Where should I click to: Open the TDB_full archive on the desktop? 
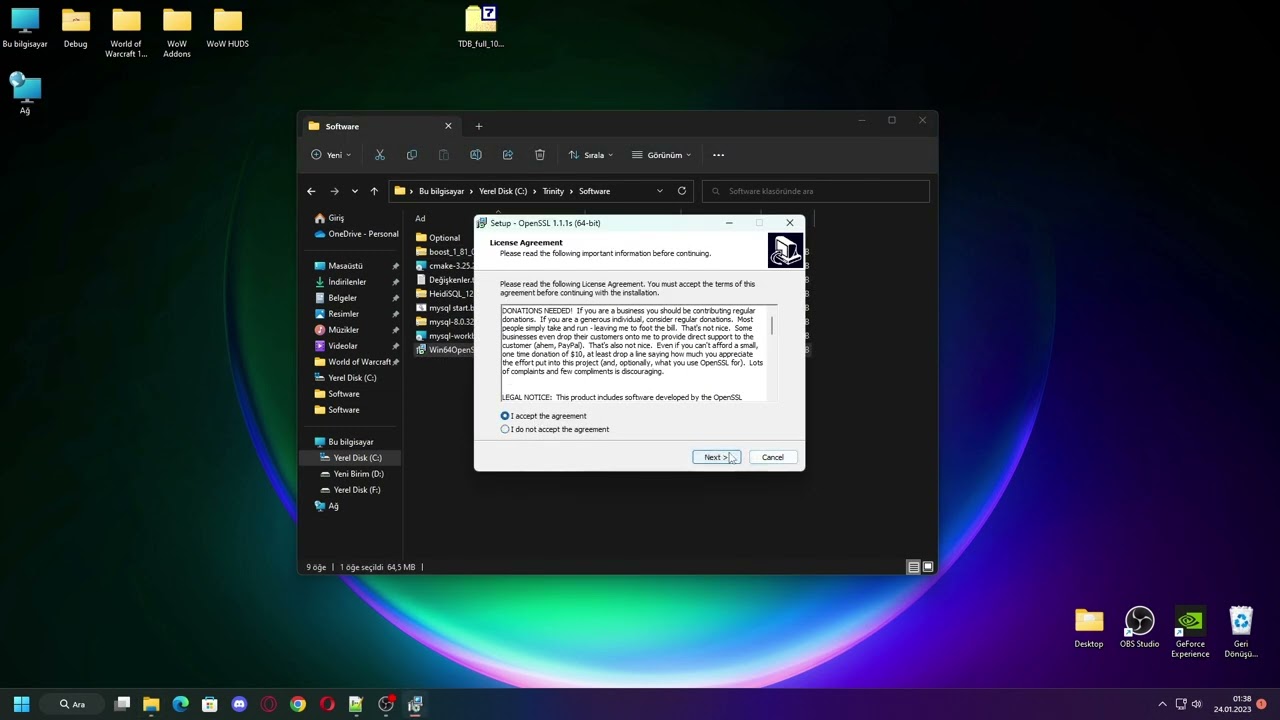coord(481,27)
